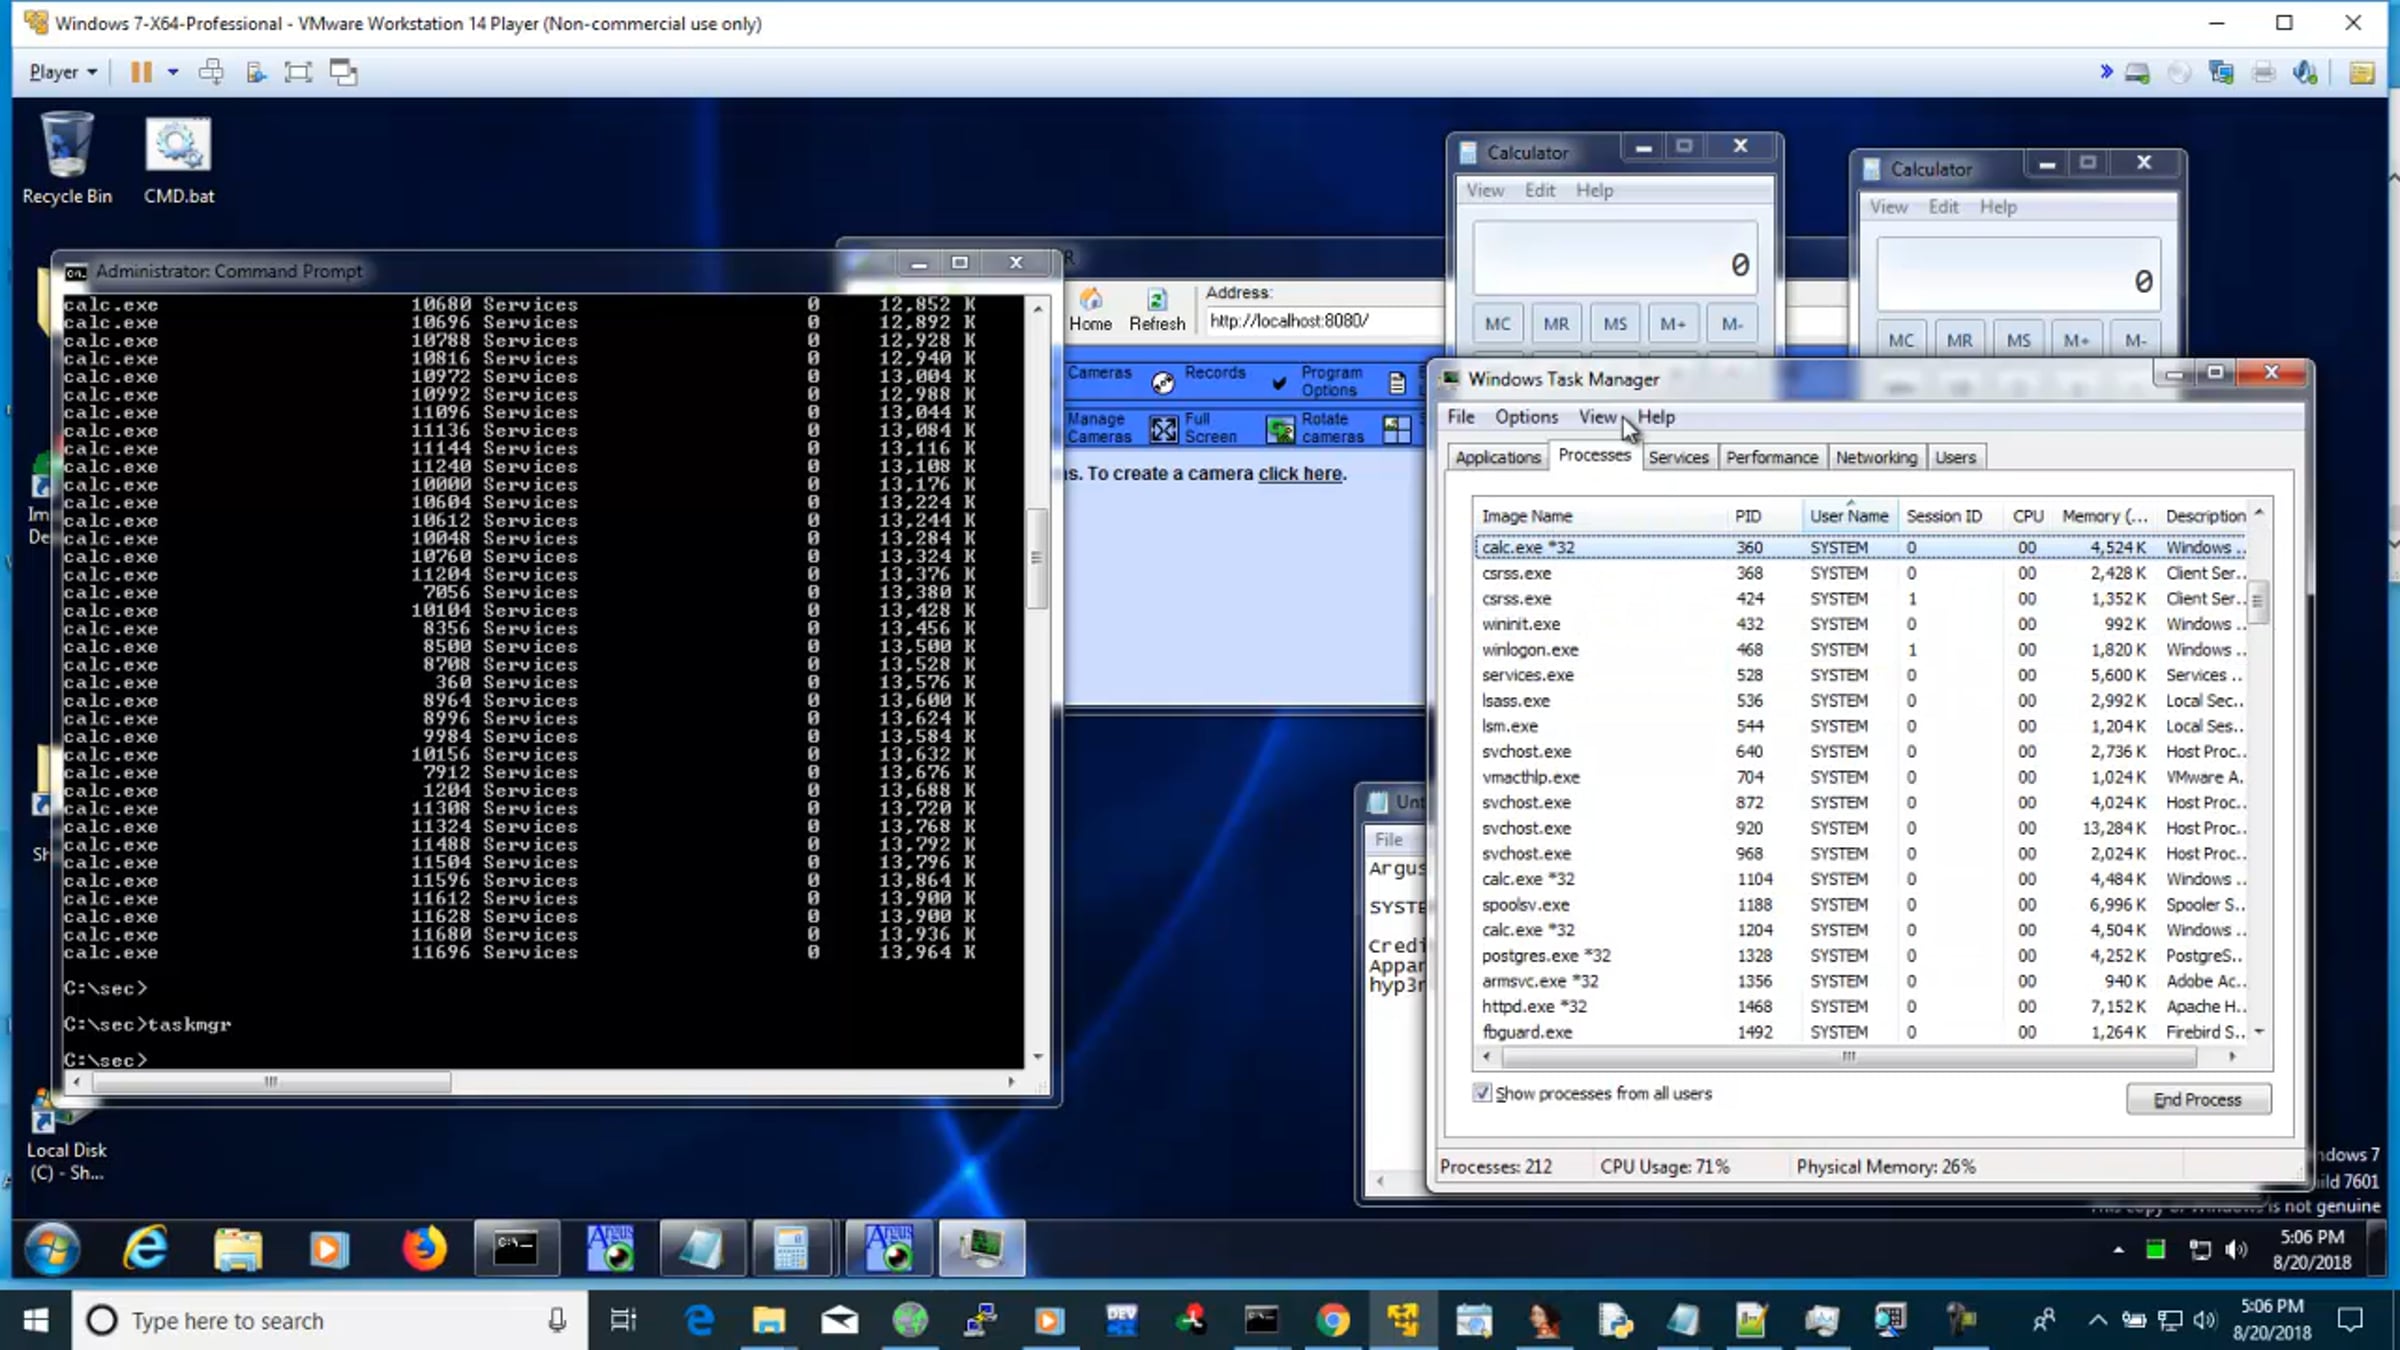The width and height of the screenshot is (2400, 1350).
Task: Sort processes by the Image Name column
Action: pos(1600,516)
